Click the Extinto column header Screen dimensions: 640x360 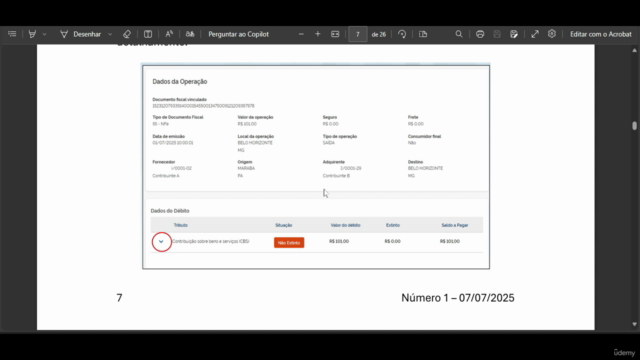(x=393, y=225)
